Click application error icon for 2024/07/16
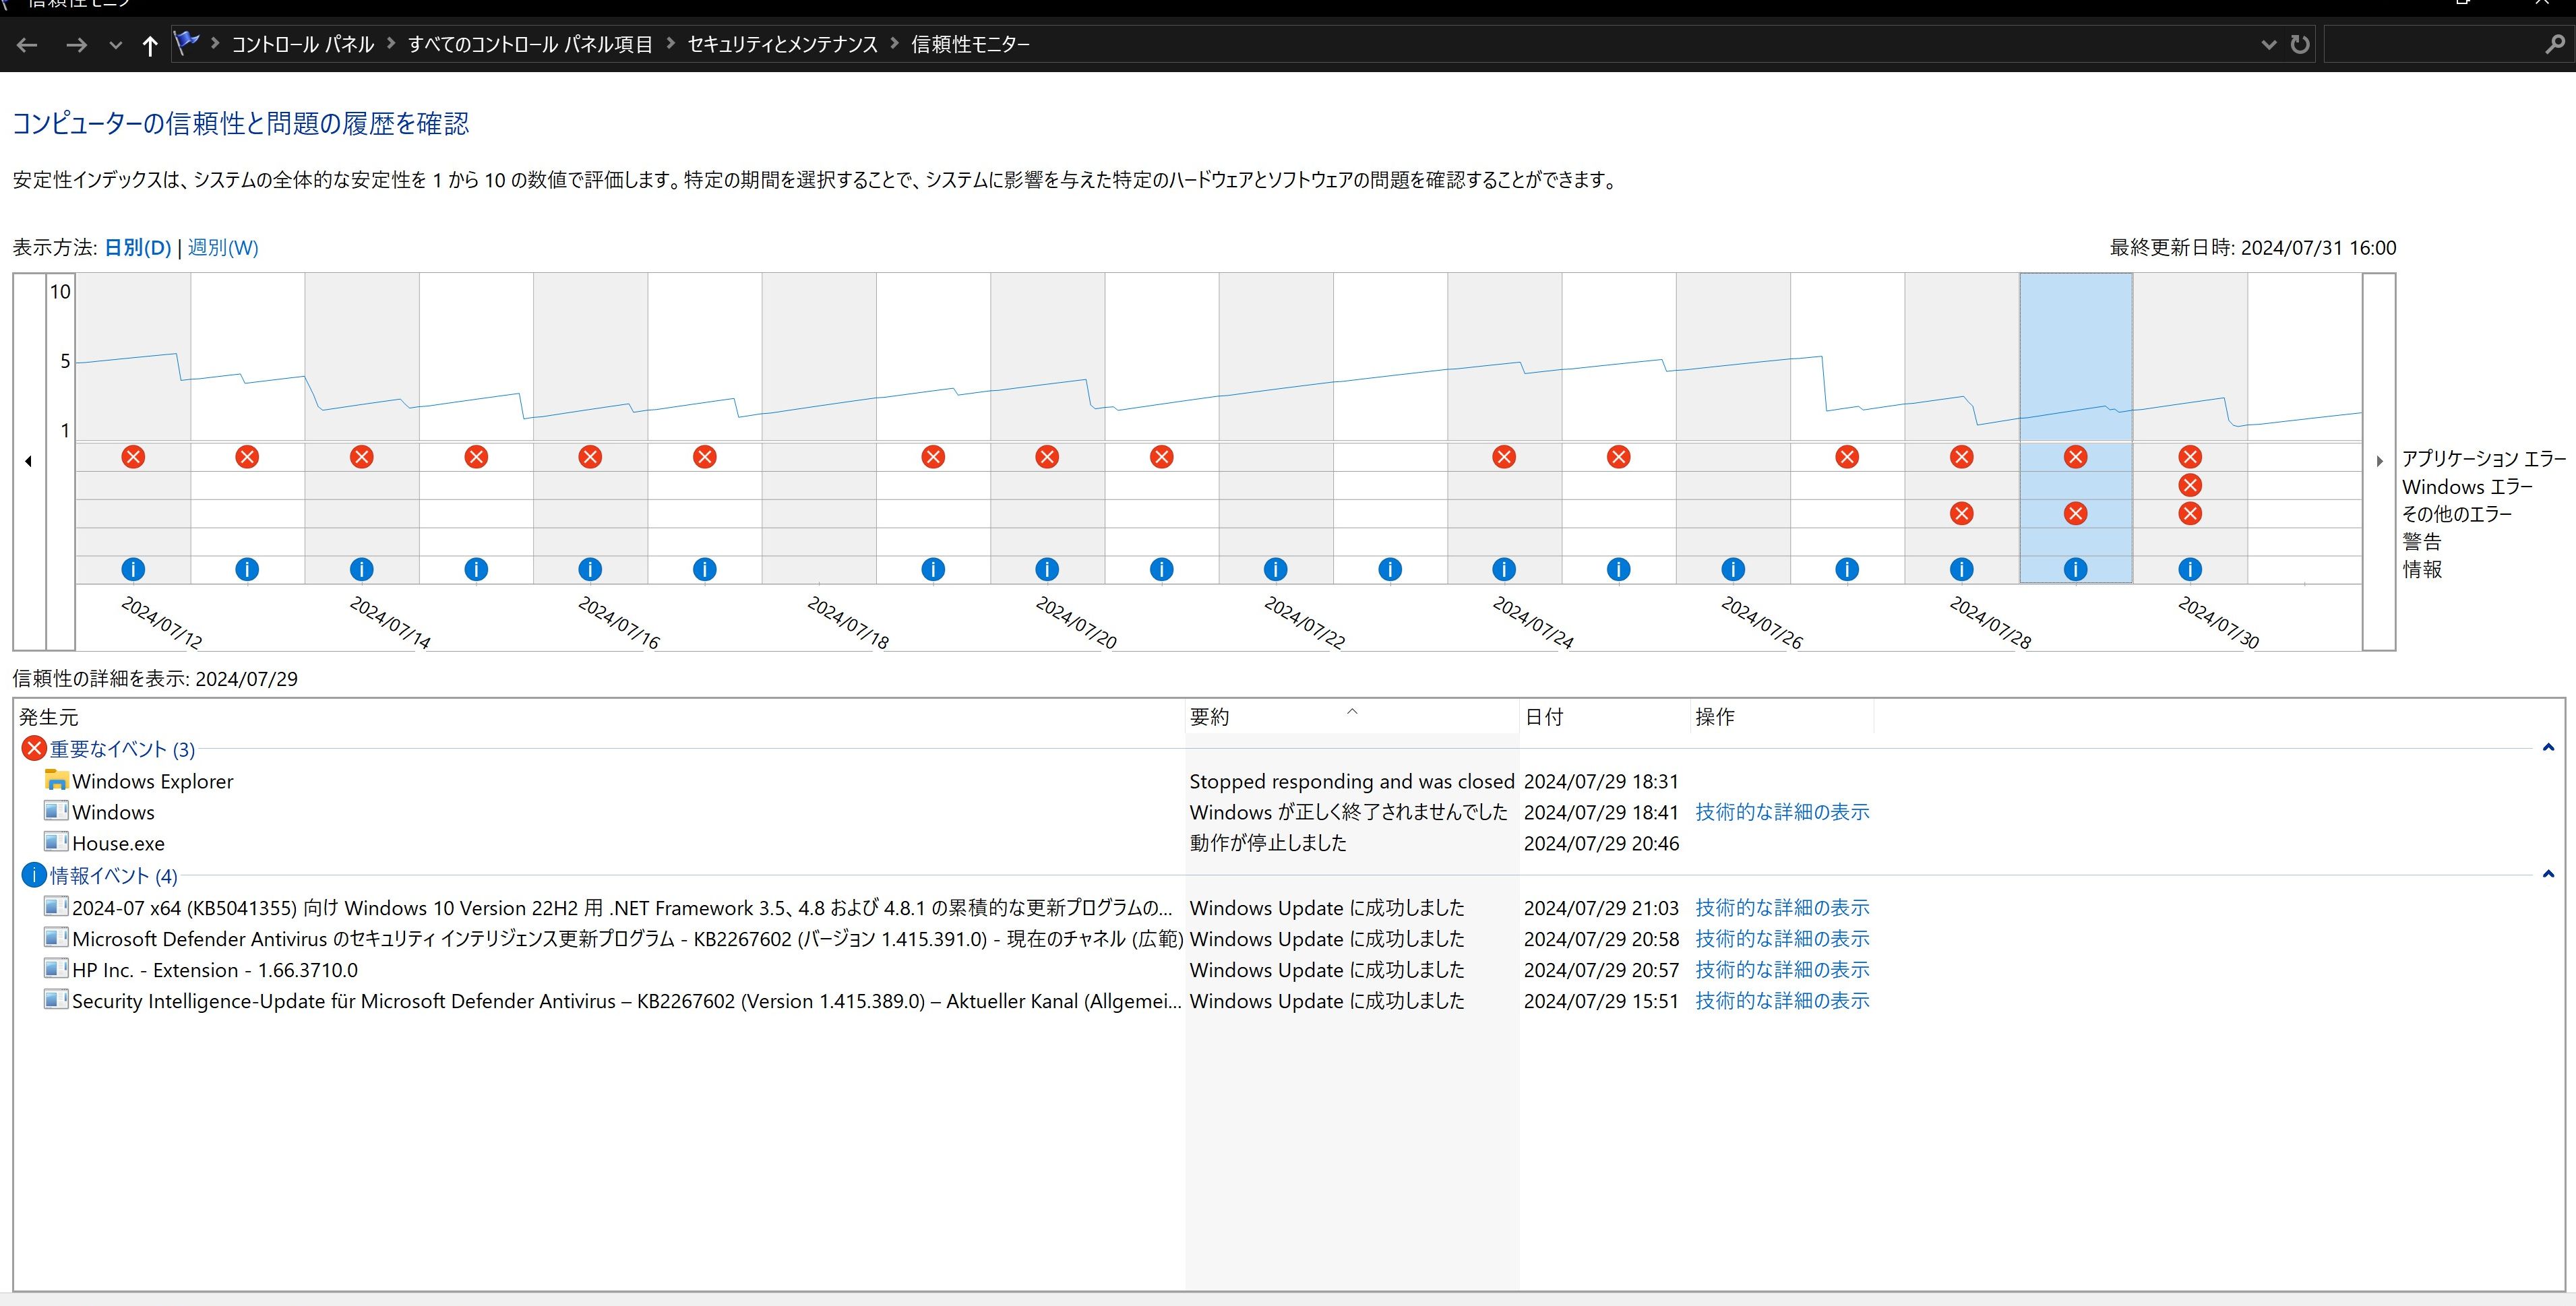The height and width of the screenshot is (1306, 2576). click(x=590, y=457)
